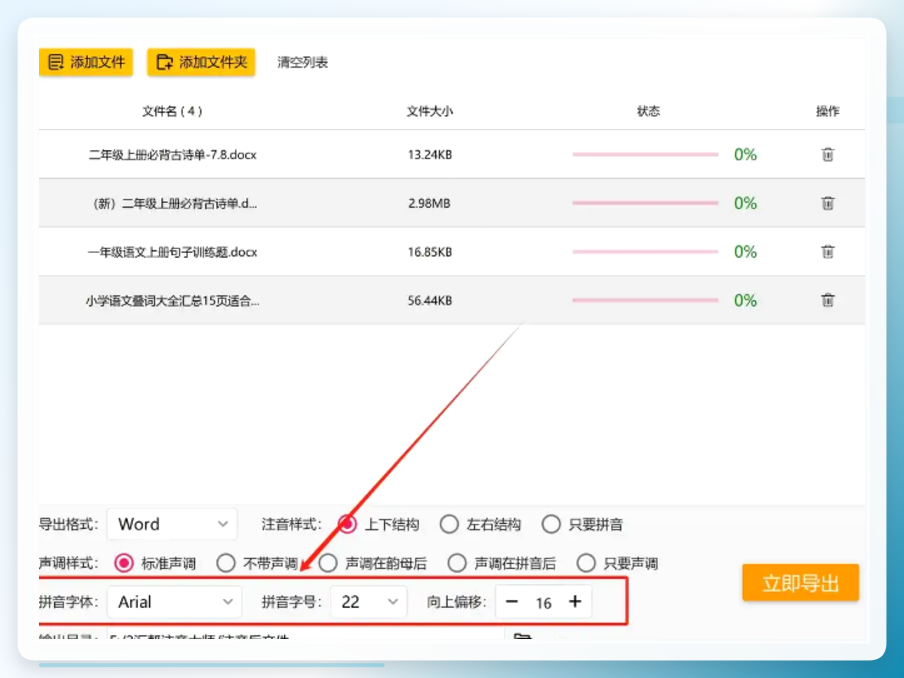The image size is (904, 678).
Task: Click the 56.44KB size cell
Action: (x=430, y=300)
